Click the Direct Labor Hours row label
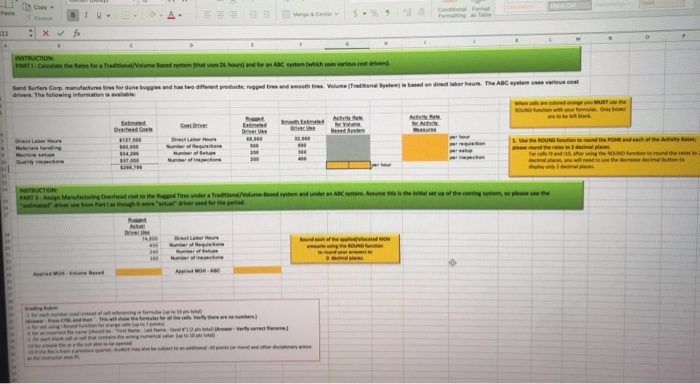Image resolution: width=700 pixels, height=384 pixels. [38, 141]
